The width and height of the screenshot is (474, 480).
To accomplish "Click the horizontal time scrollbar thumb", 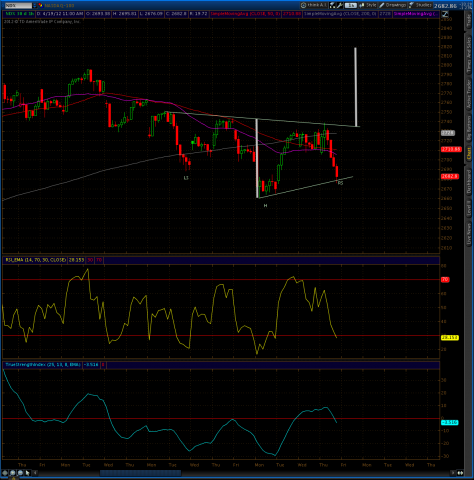I will [140, 473].
